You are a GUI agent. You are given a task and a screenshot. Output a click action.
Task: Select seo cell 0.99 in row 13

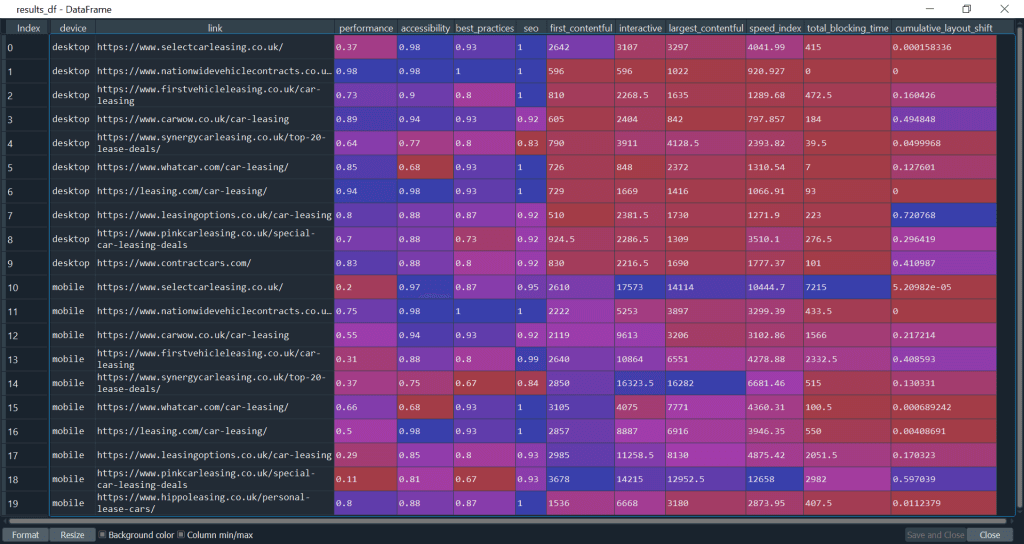[531, 359]
